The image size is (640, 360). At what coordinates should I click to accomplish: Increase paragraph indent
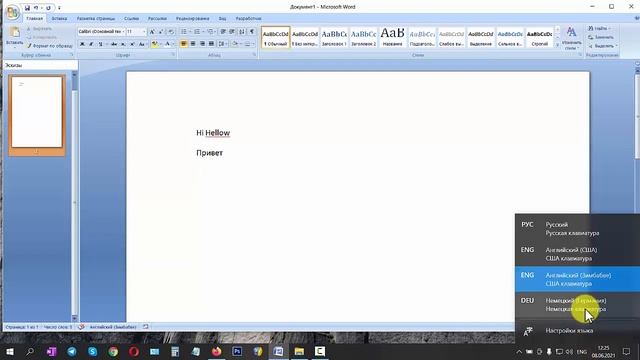[x=232, y=31]
